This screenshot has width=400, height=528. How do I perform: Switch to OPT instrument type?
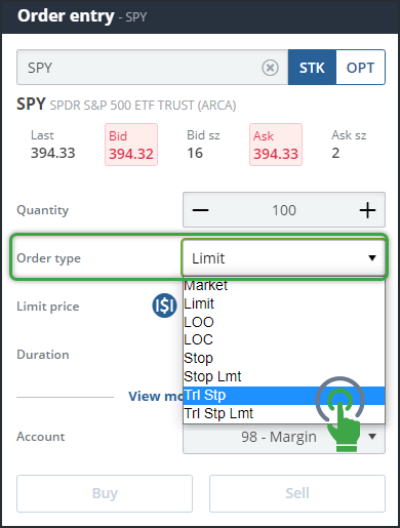pyautogui.click(x=361, y=67)
